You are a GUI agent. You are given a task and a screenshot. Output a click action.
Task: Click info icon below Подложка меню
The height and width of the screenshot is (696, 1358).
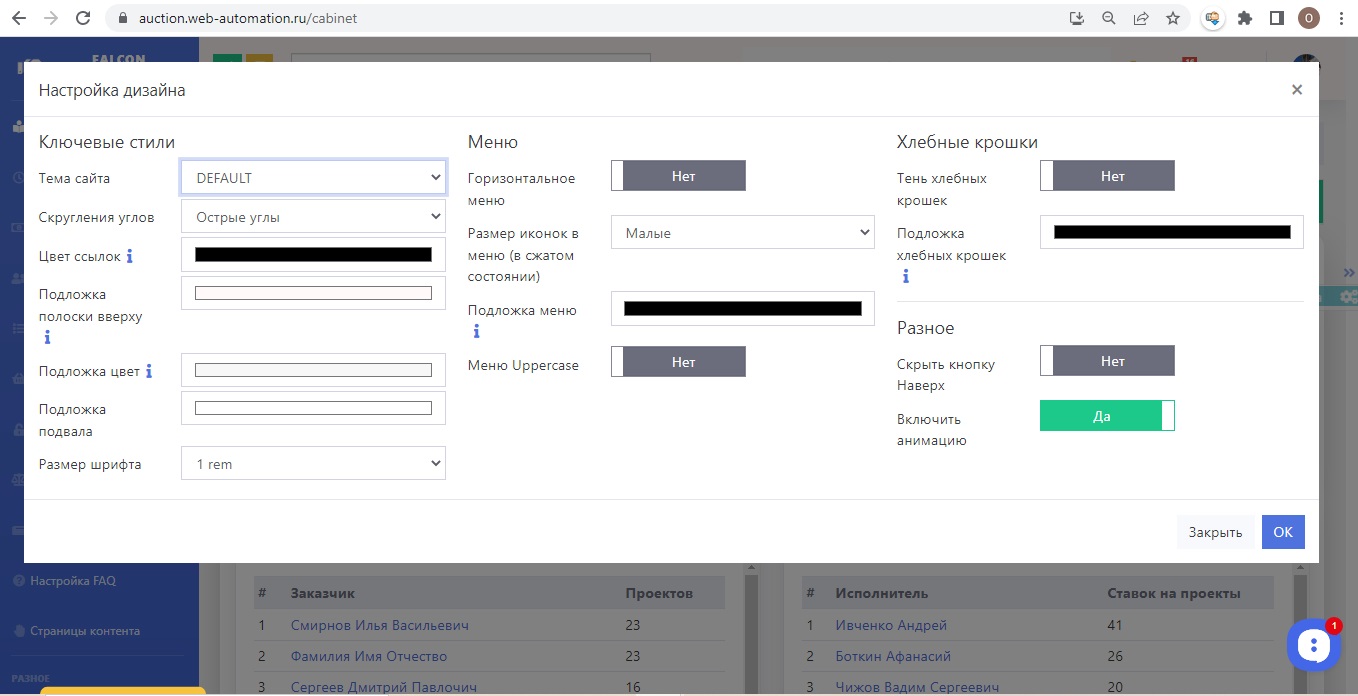tap(476, 331)
